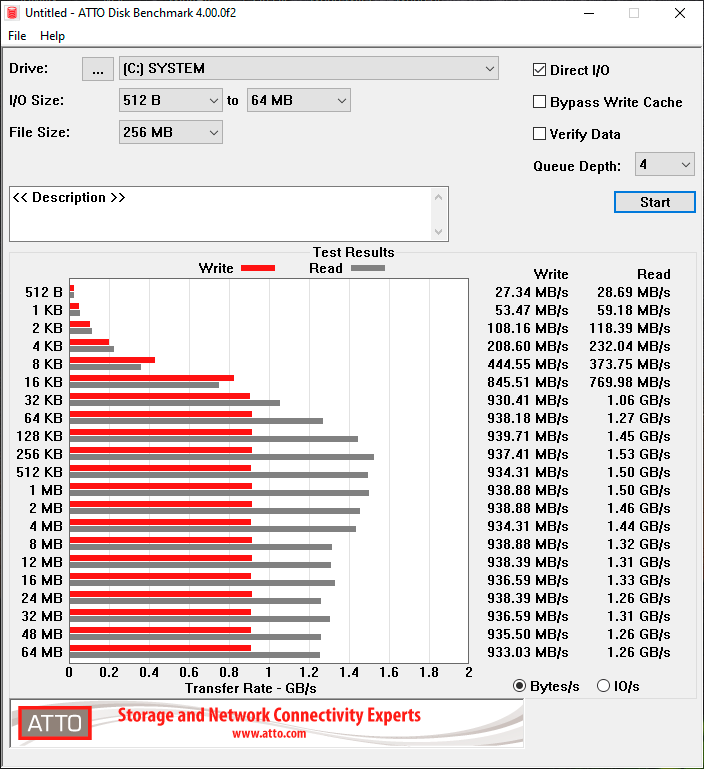Click the 845.51 MB/s write value
The width and height of the screenshot is (704, 769).
(527, 383)
